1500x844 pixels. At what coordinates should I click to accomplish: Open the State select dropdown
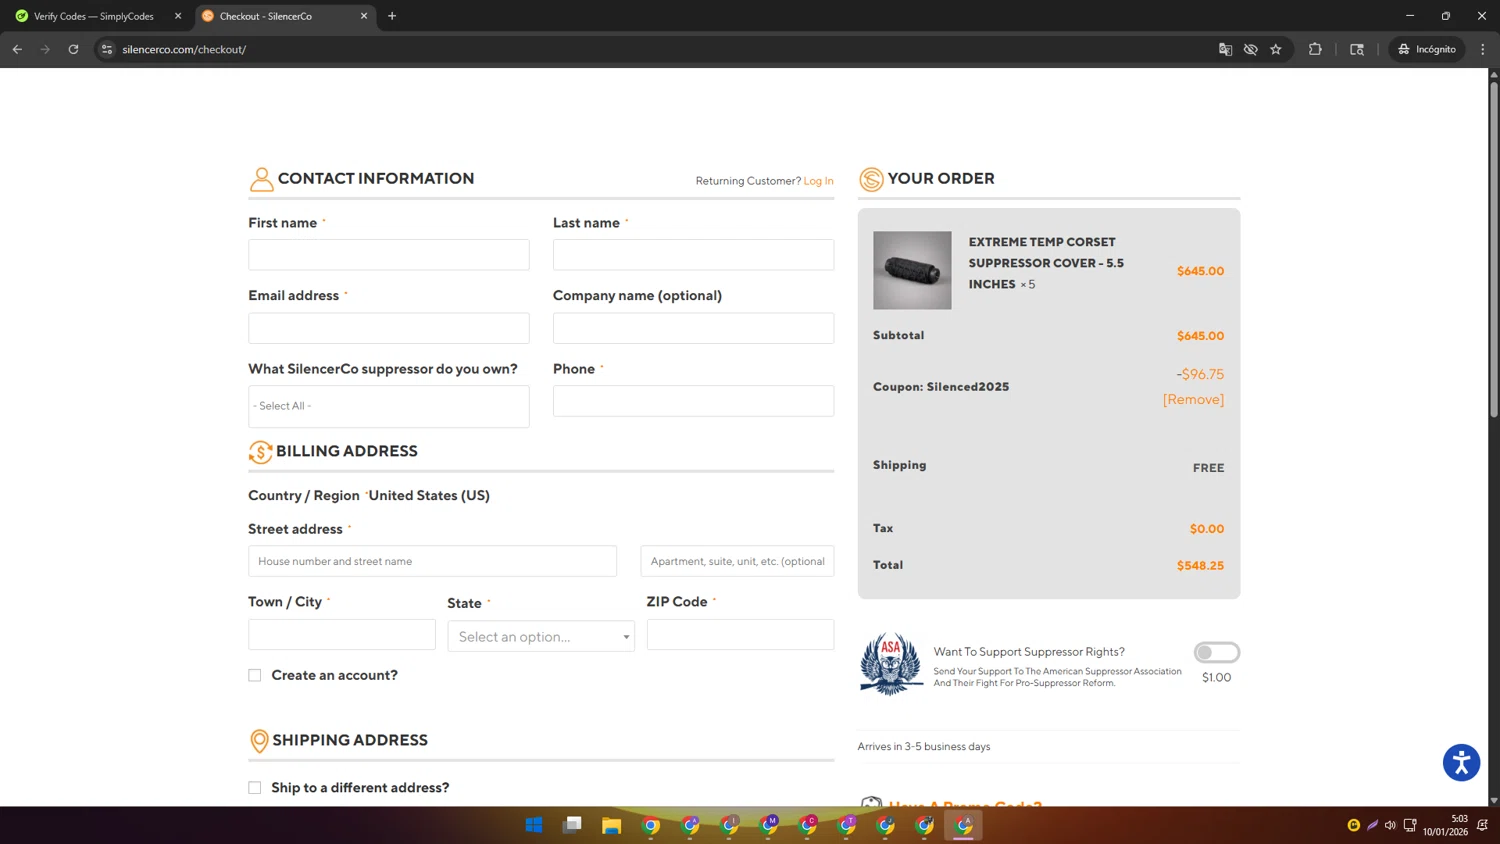pyautogui.click(x=541, y=636)
